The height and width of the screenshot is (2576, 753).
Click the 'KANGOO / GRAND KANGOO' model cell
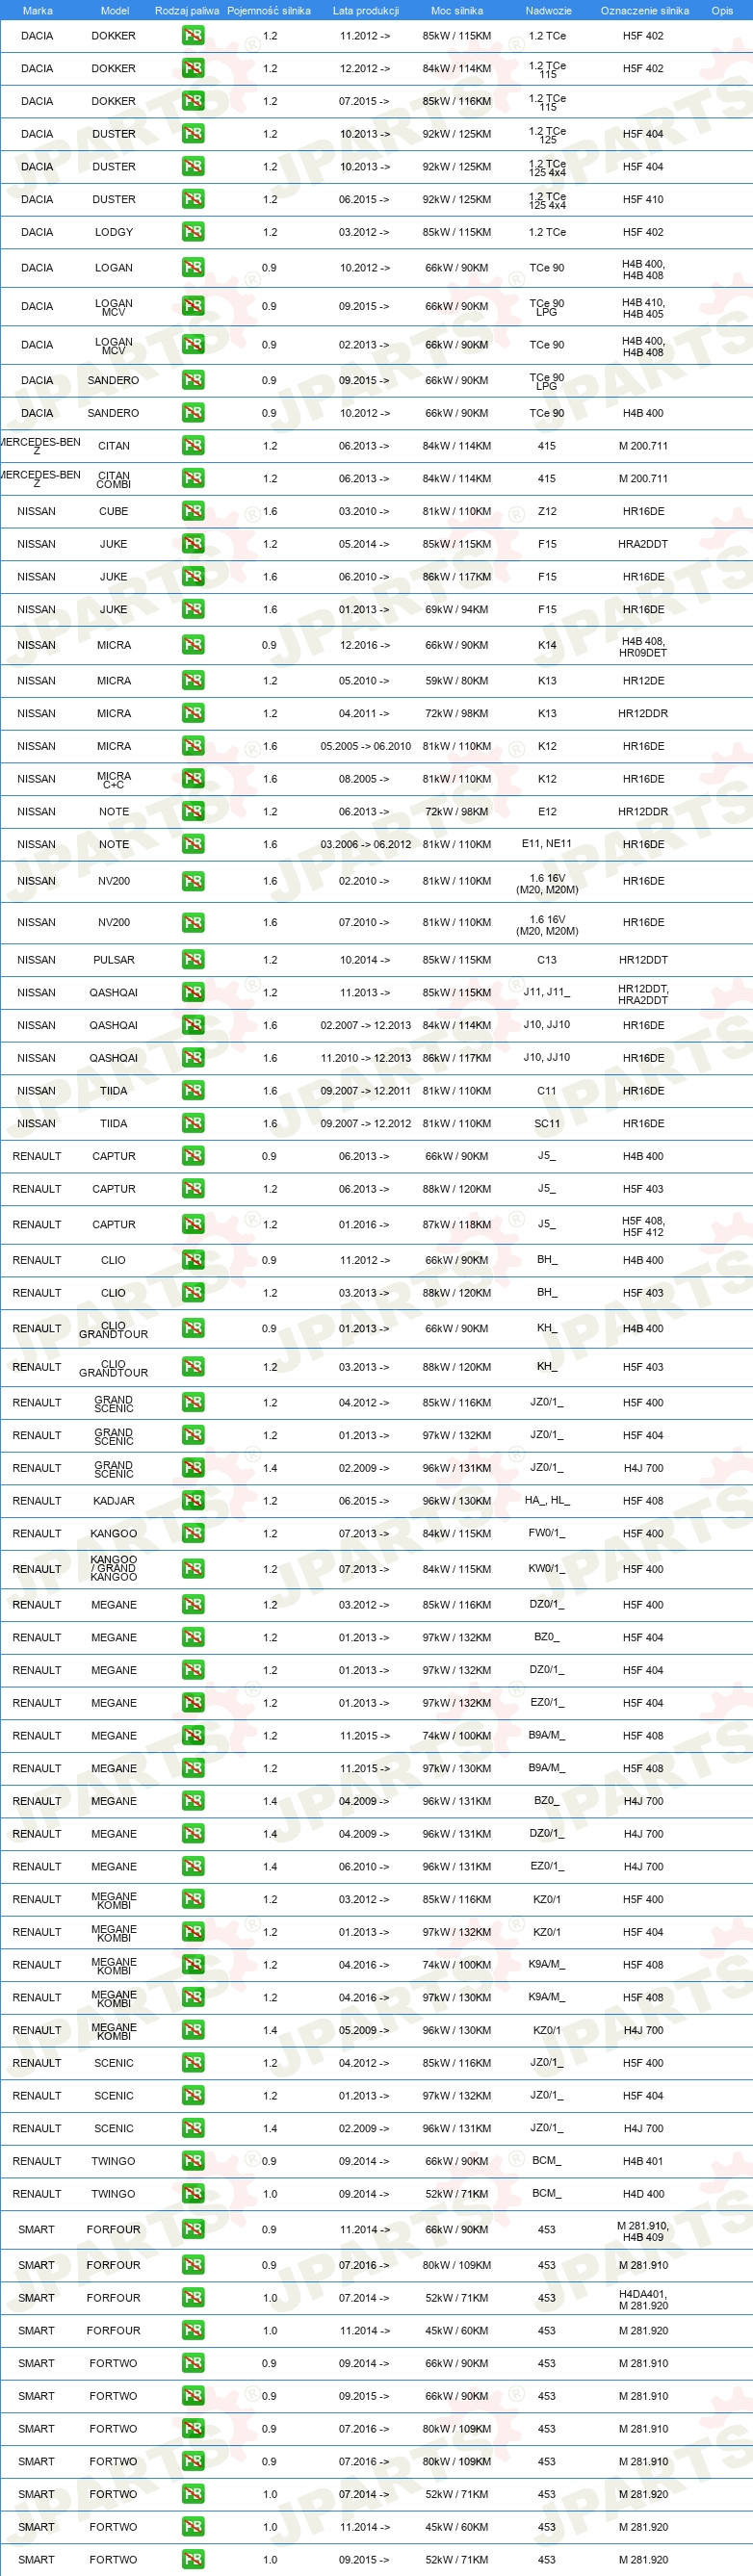[x=114, y=1569]
